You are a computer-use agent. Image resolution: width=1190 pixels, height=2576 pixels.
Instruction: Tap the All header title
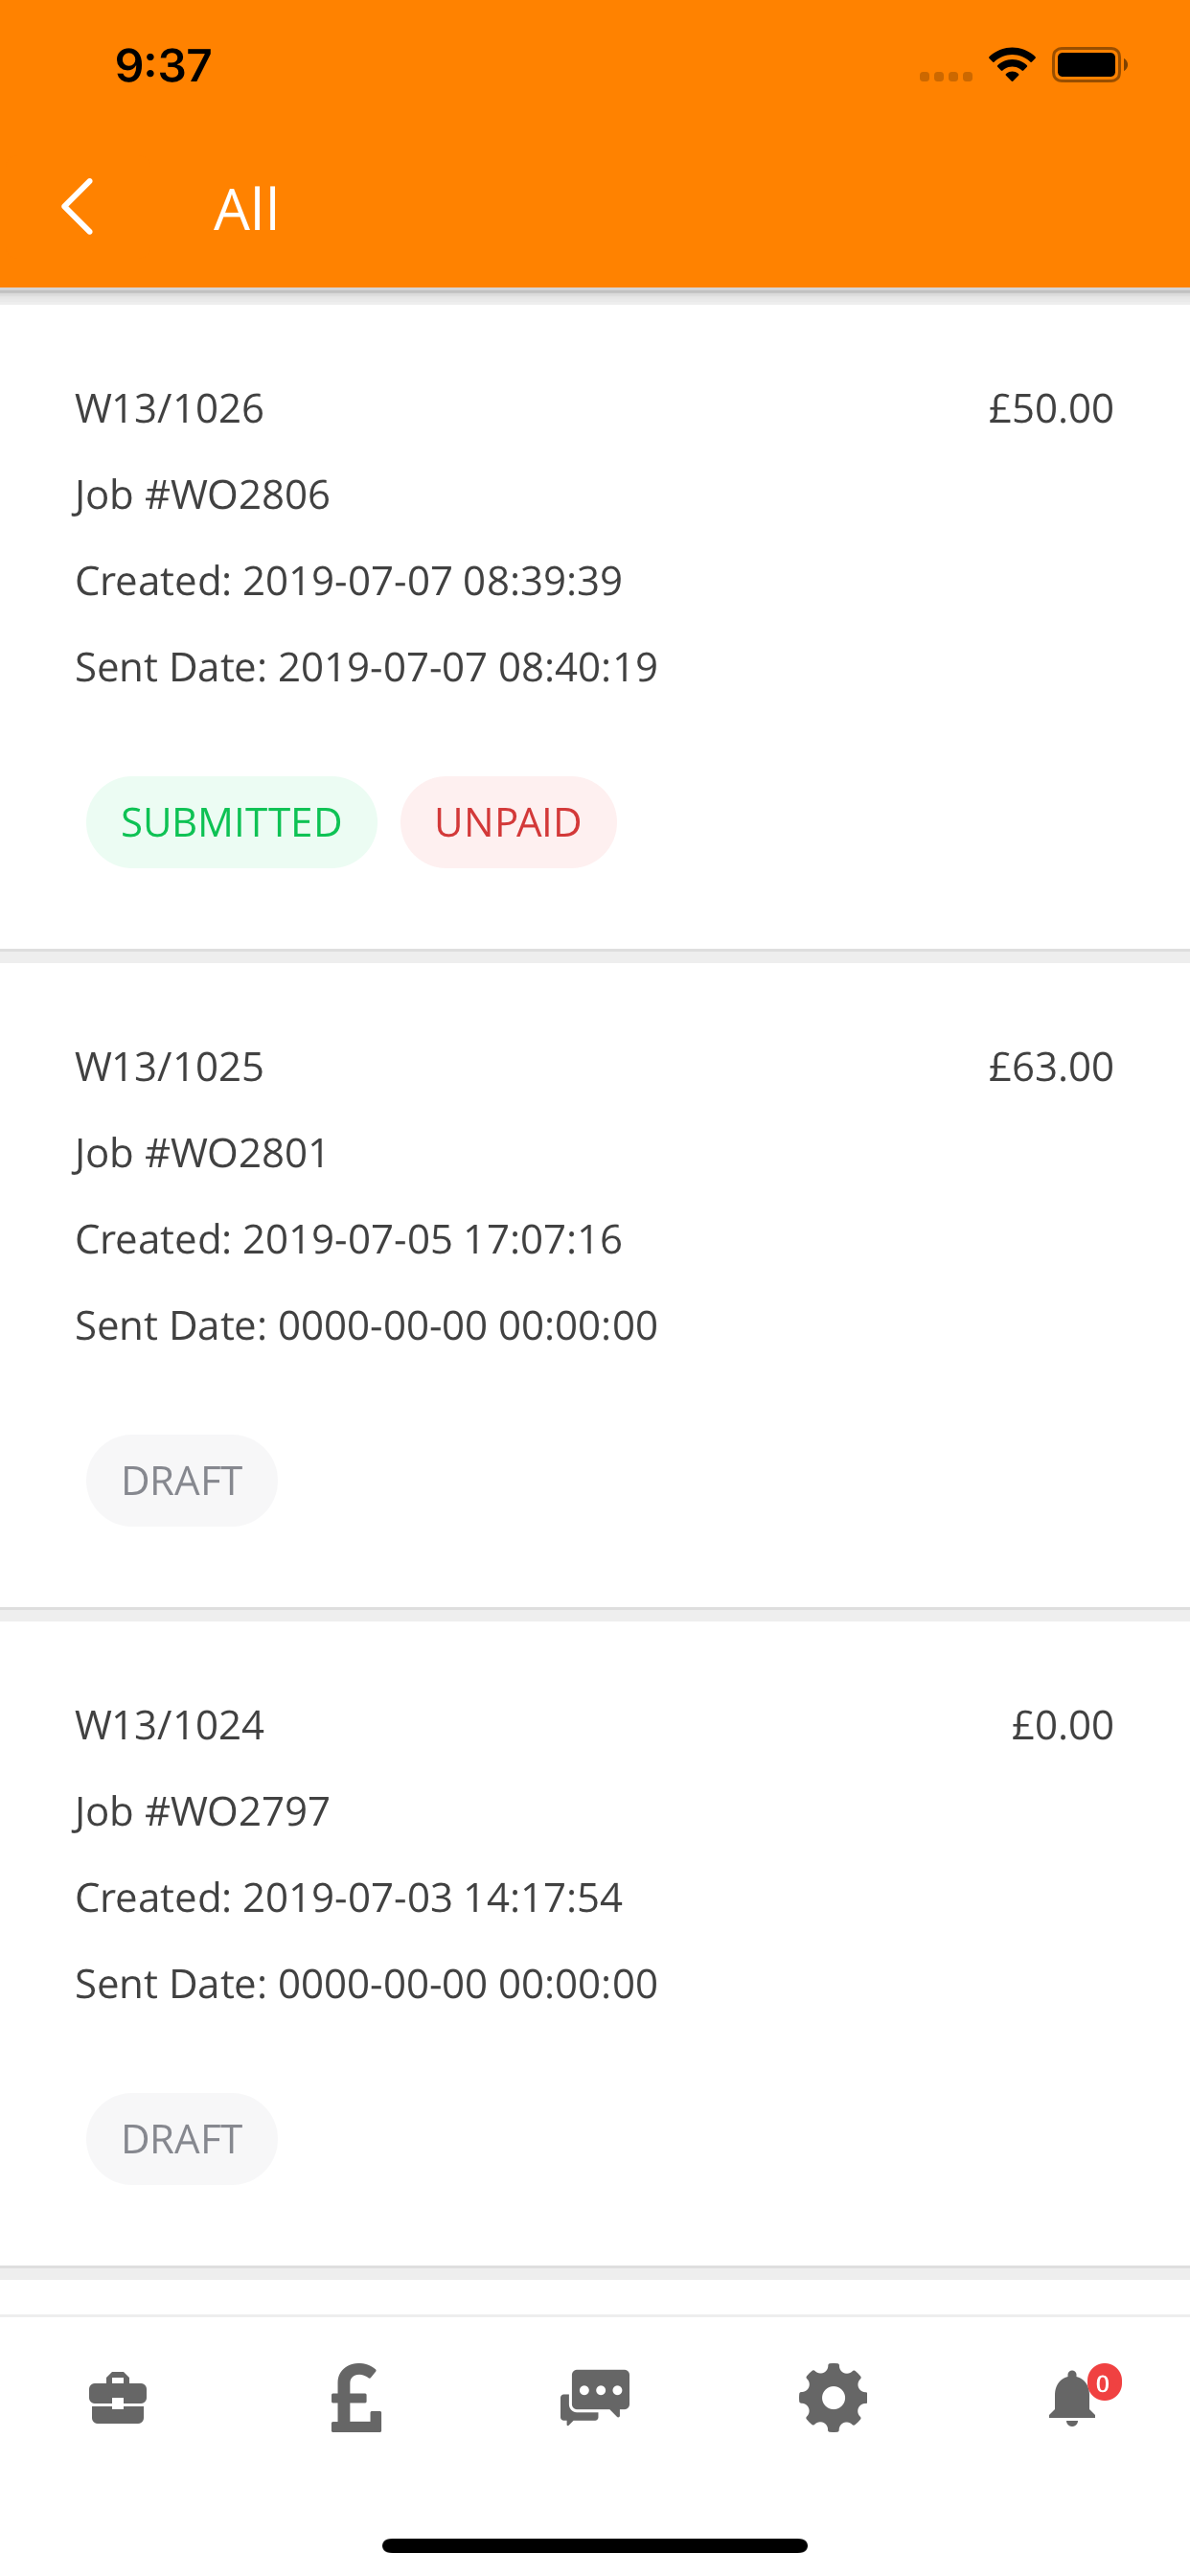click(246, 208)
